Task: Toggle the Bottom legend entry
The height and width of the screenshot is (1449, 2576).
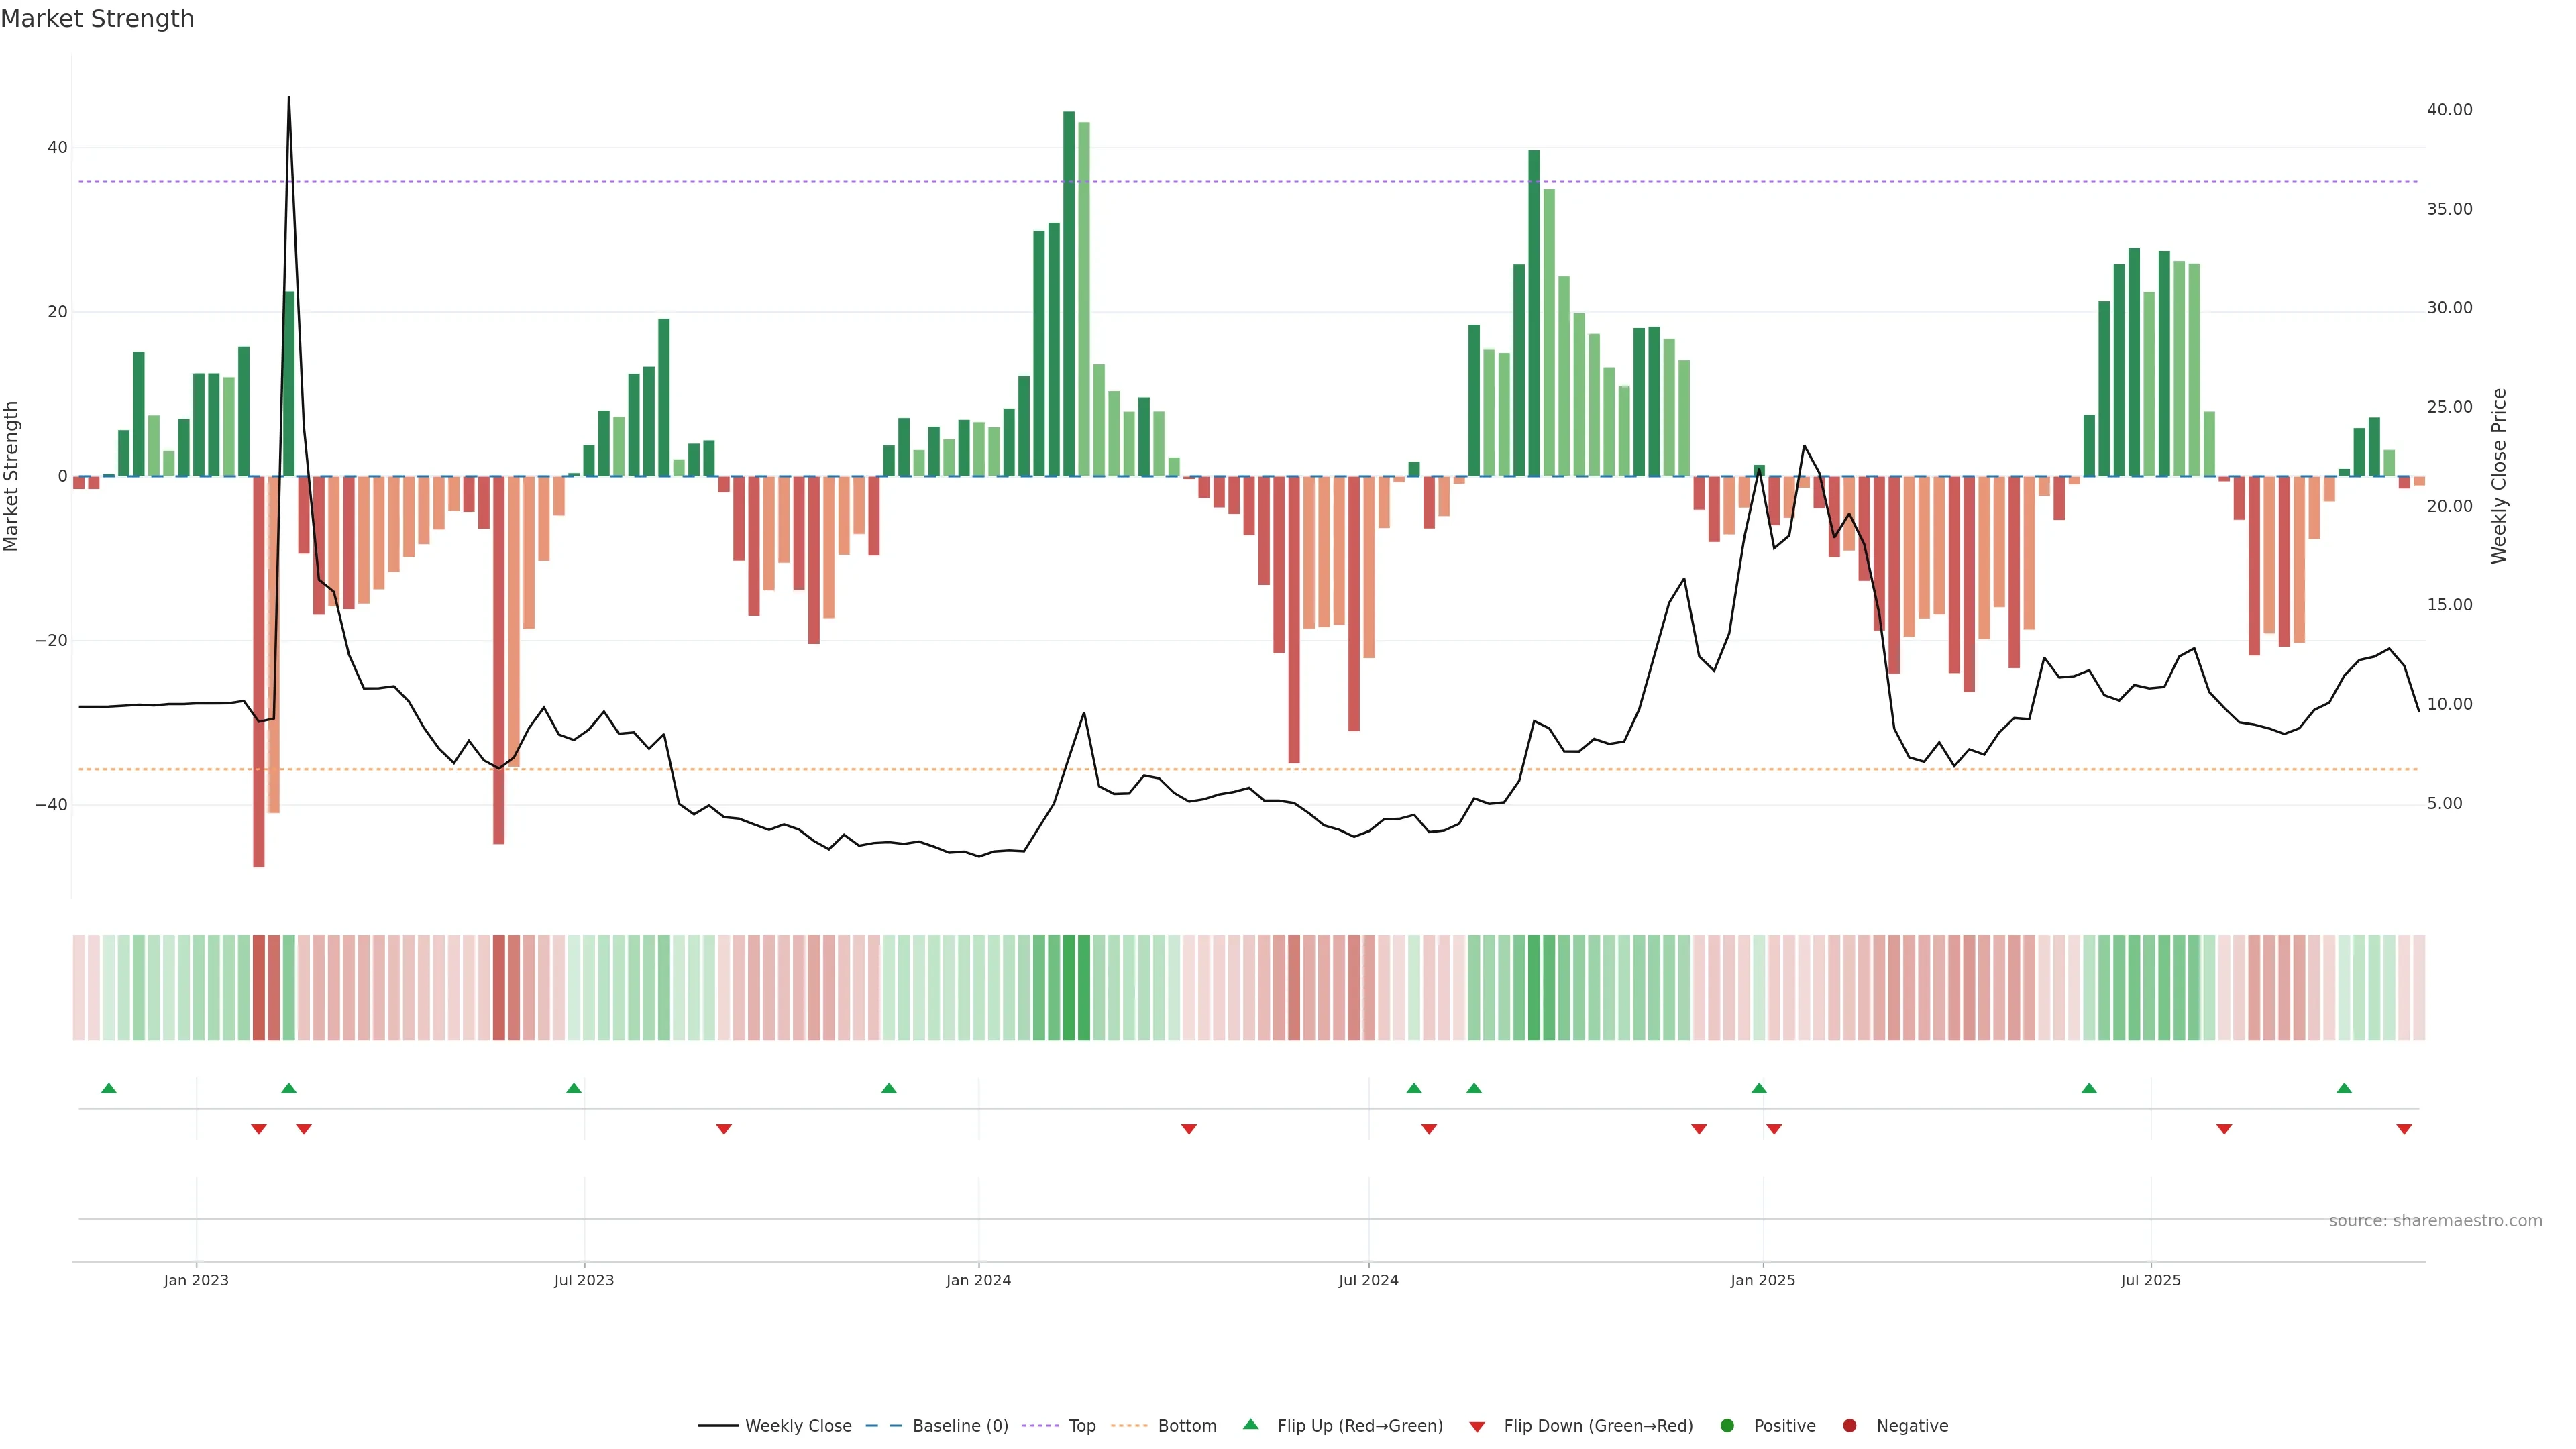Action: point(1186,1426)
